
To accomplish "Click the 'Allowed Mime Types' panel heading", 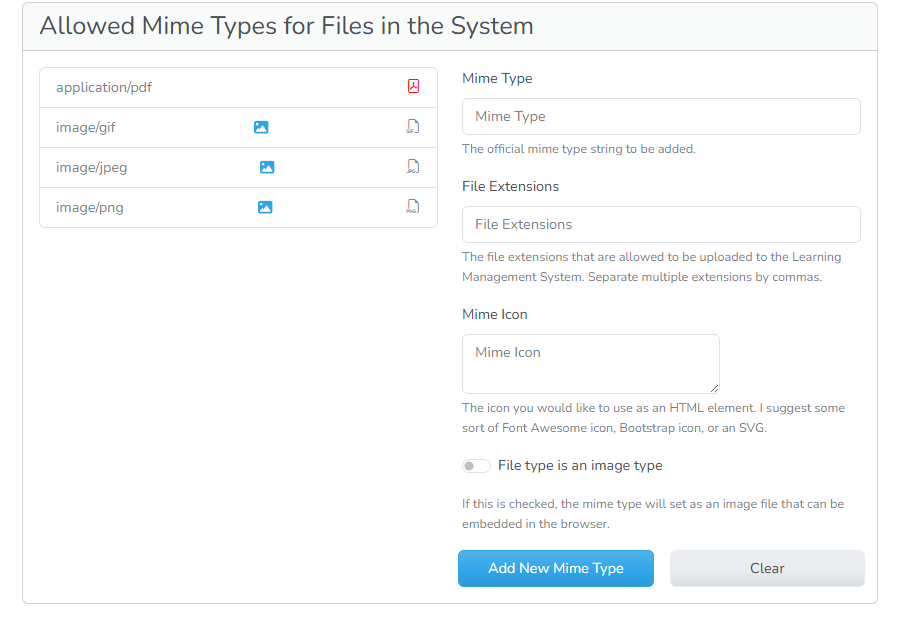I will [286, 26].
